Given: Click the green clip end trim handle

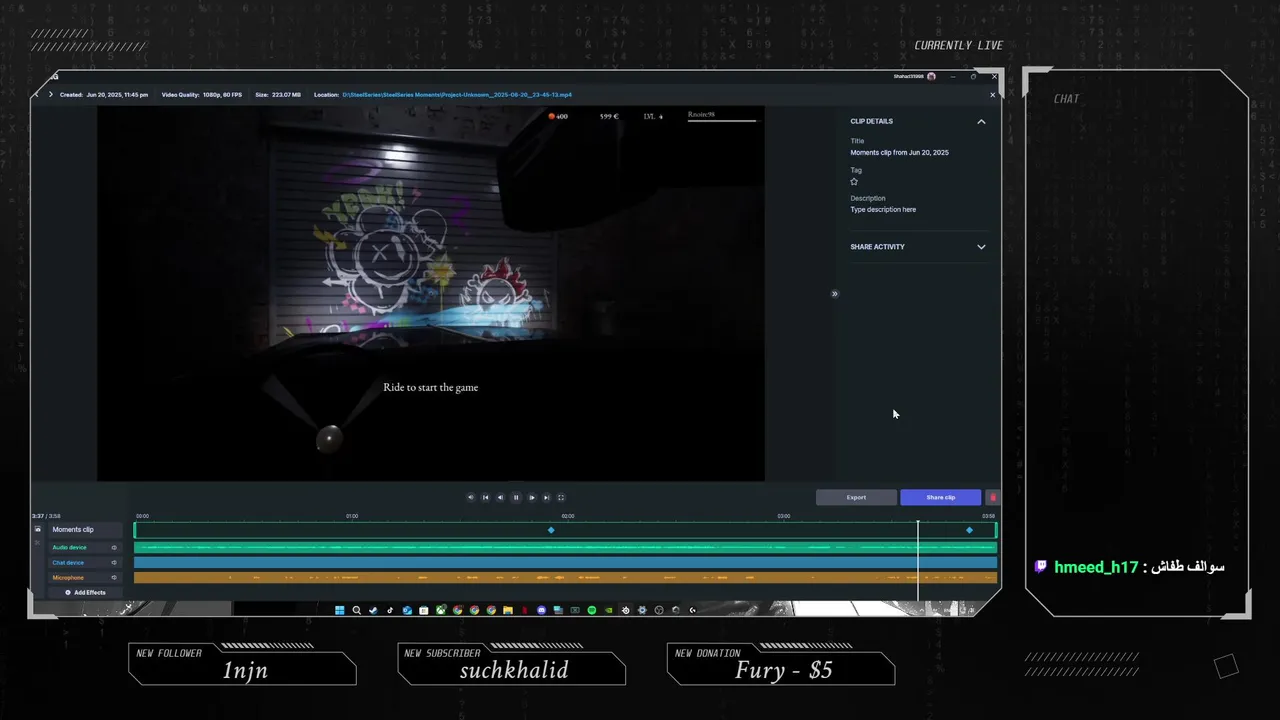Looking at the screenshot, I should point(995,530).
